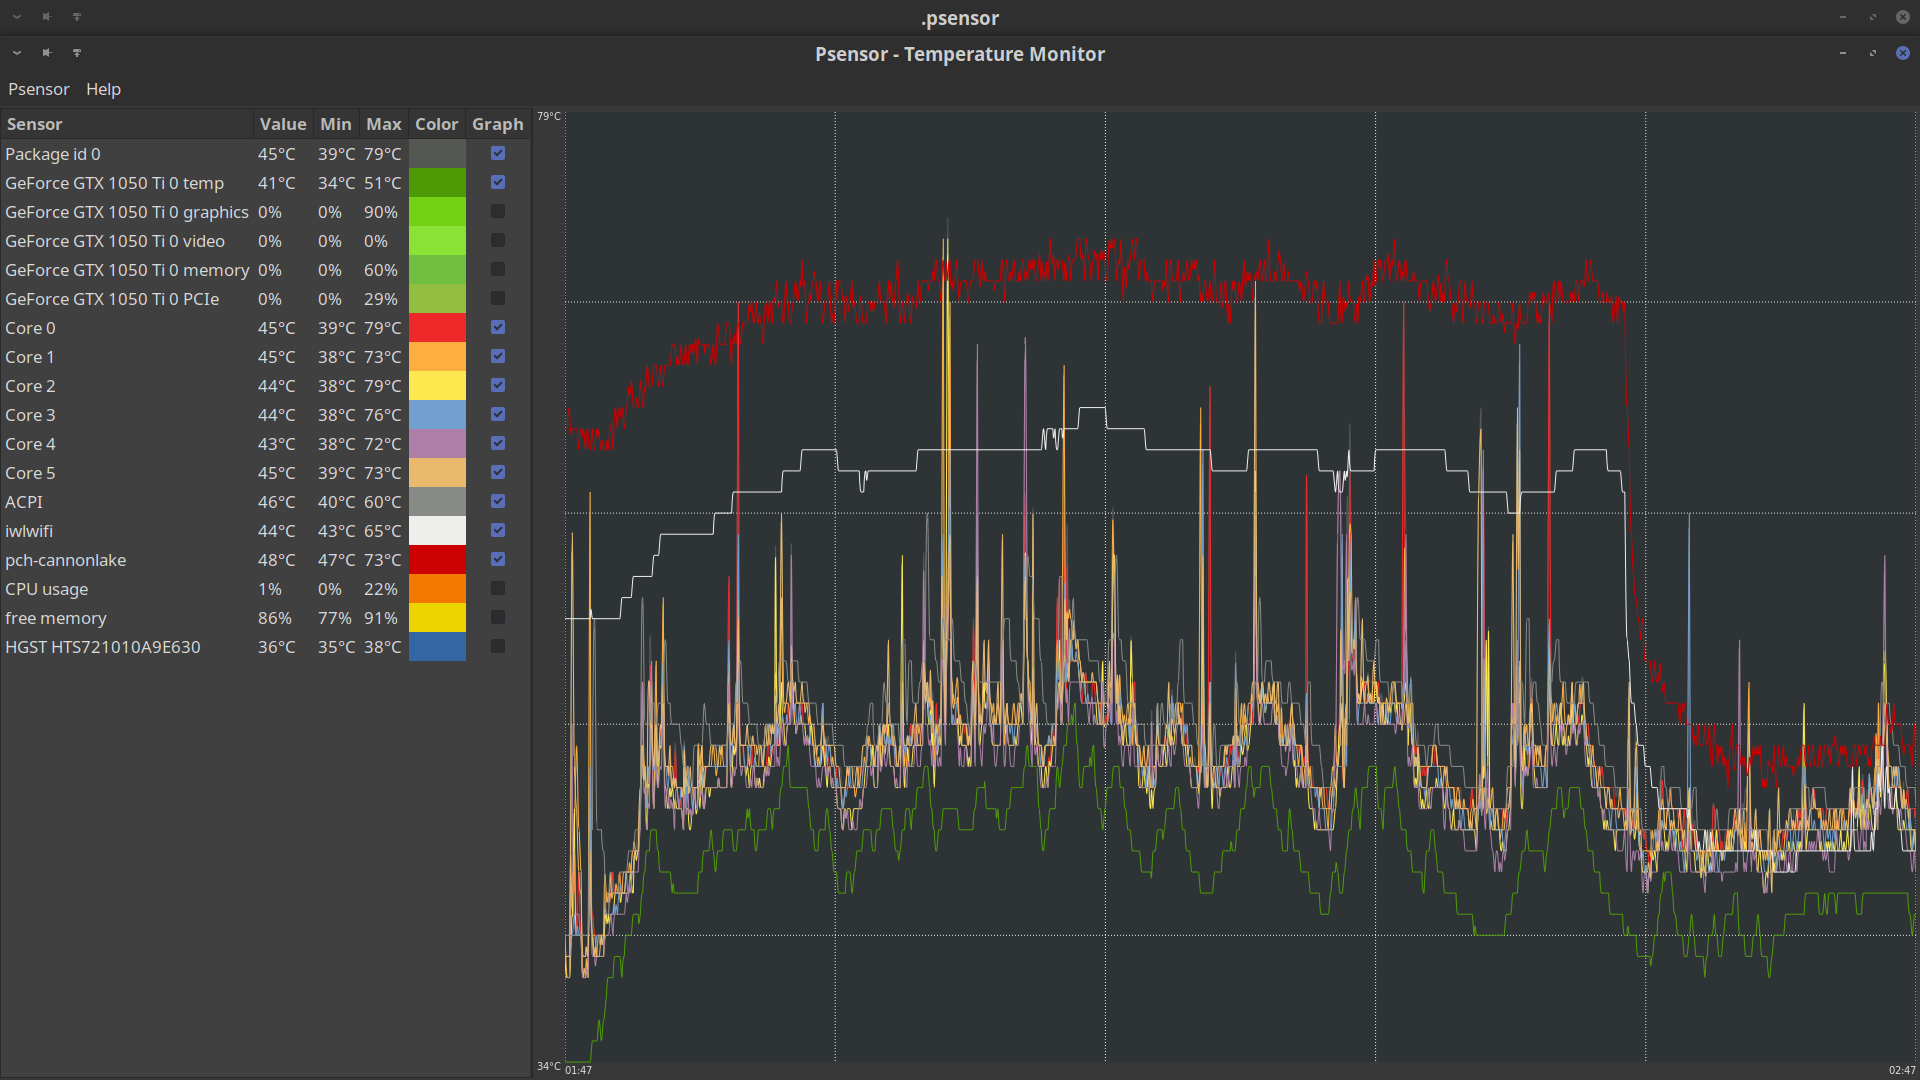Sort sensors by the Max column header
The height and width of the screenshot is (1080, 1920).
(383, 123)
